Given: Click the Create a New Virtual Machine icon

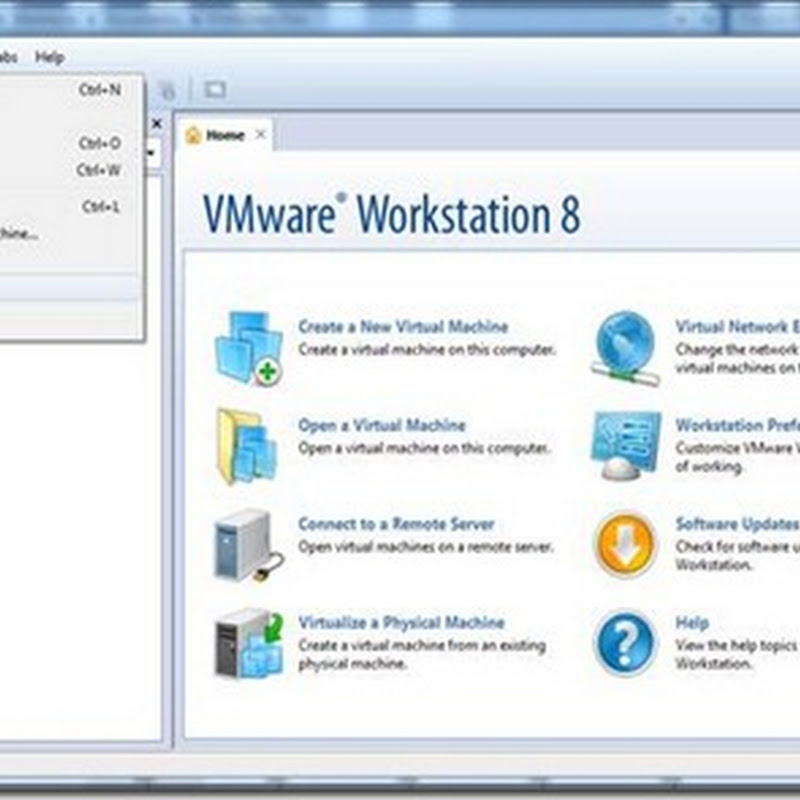Looking at the screenshot, I should 248,348.
